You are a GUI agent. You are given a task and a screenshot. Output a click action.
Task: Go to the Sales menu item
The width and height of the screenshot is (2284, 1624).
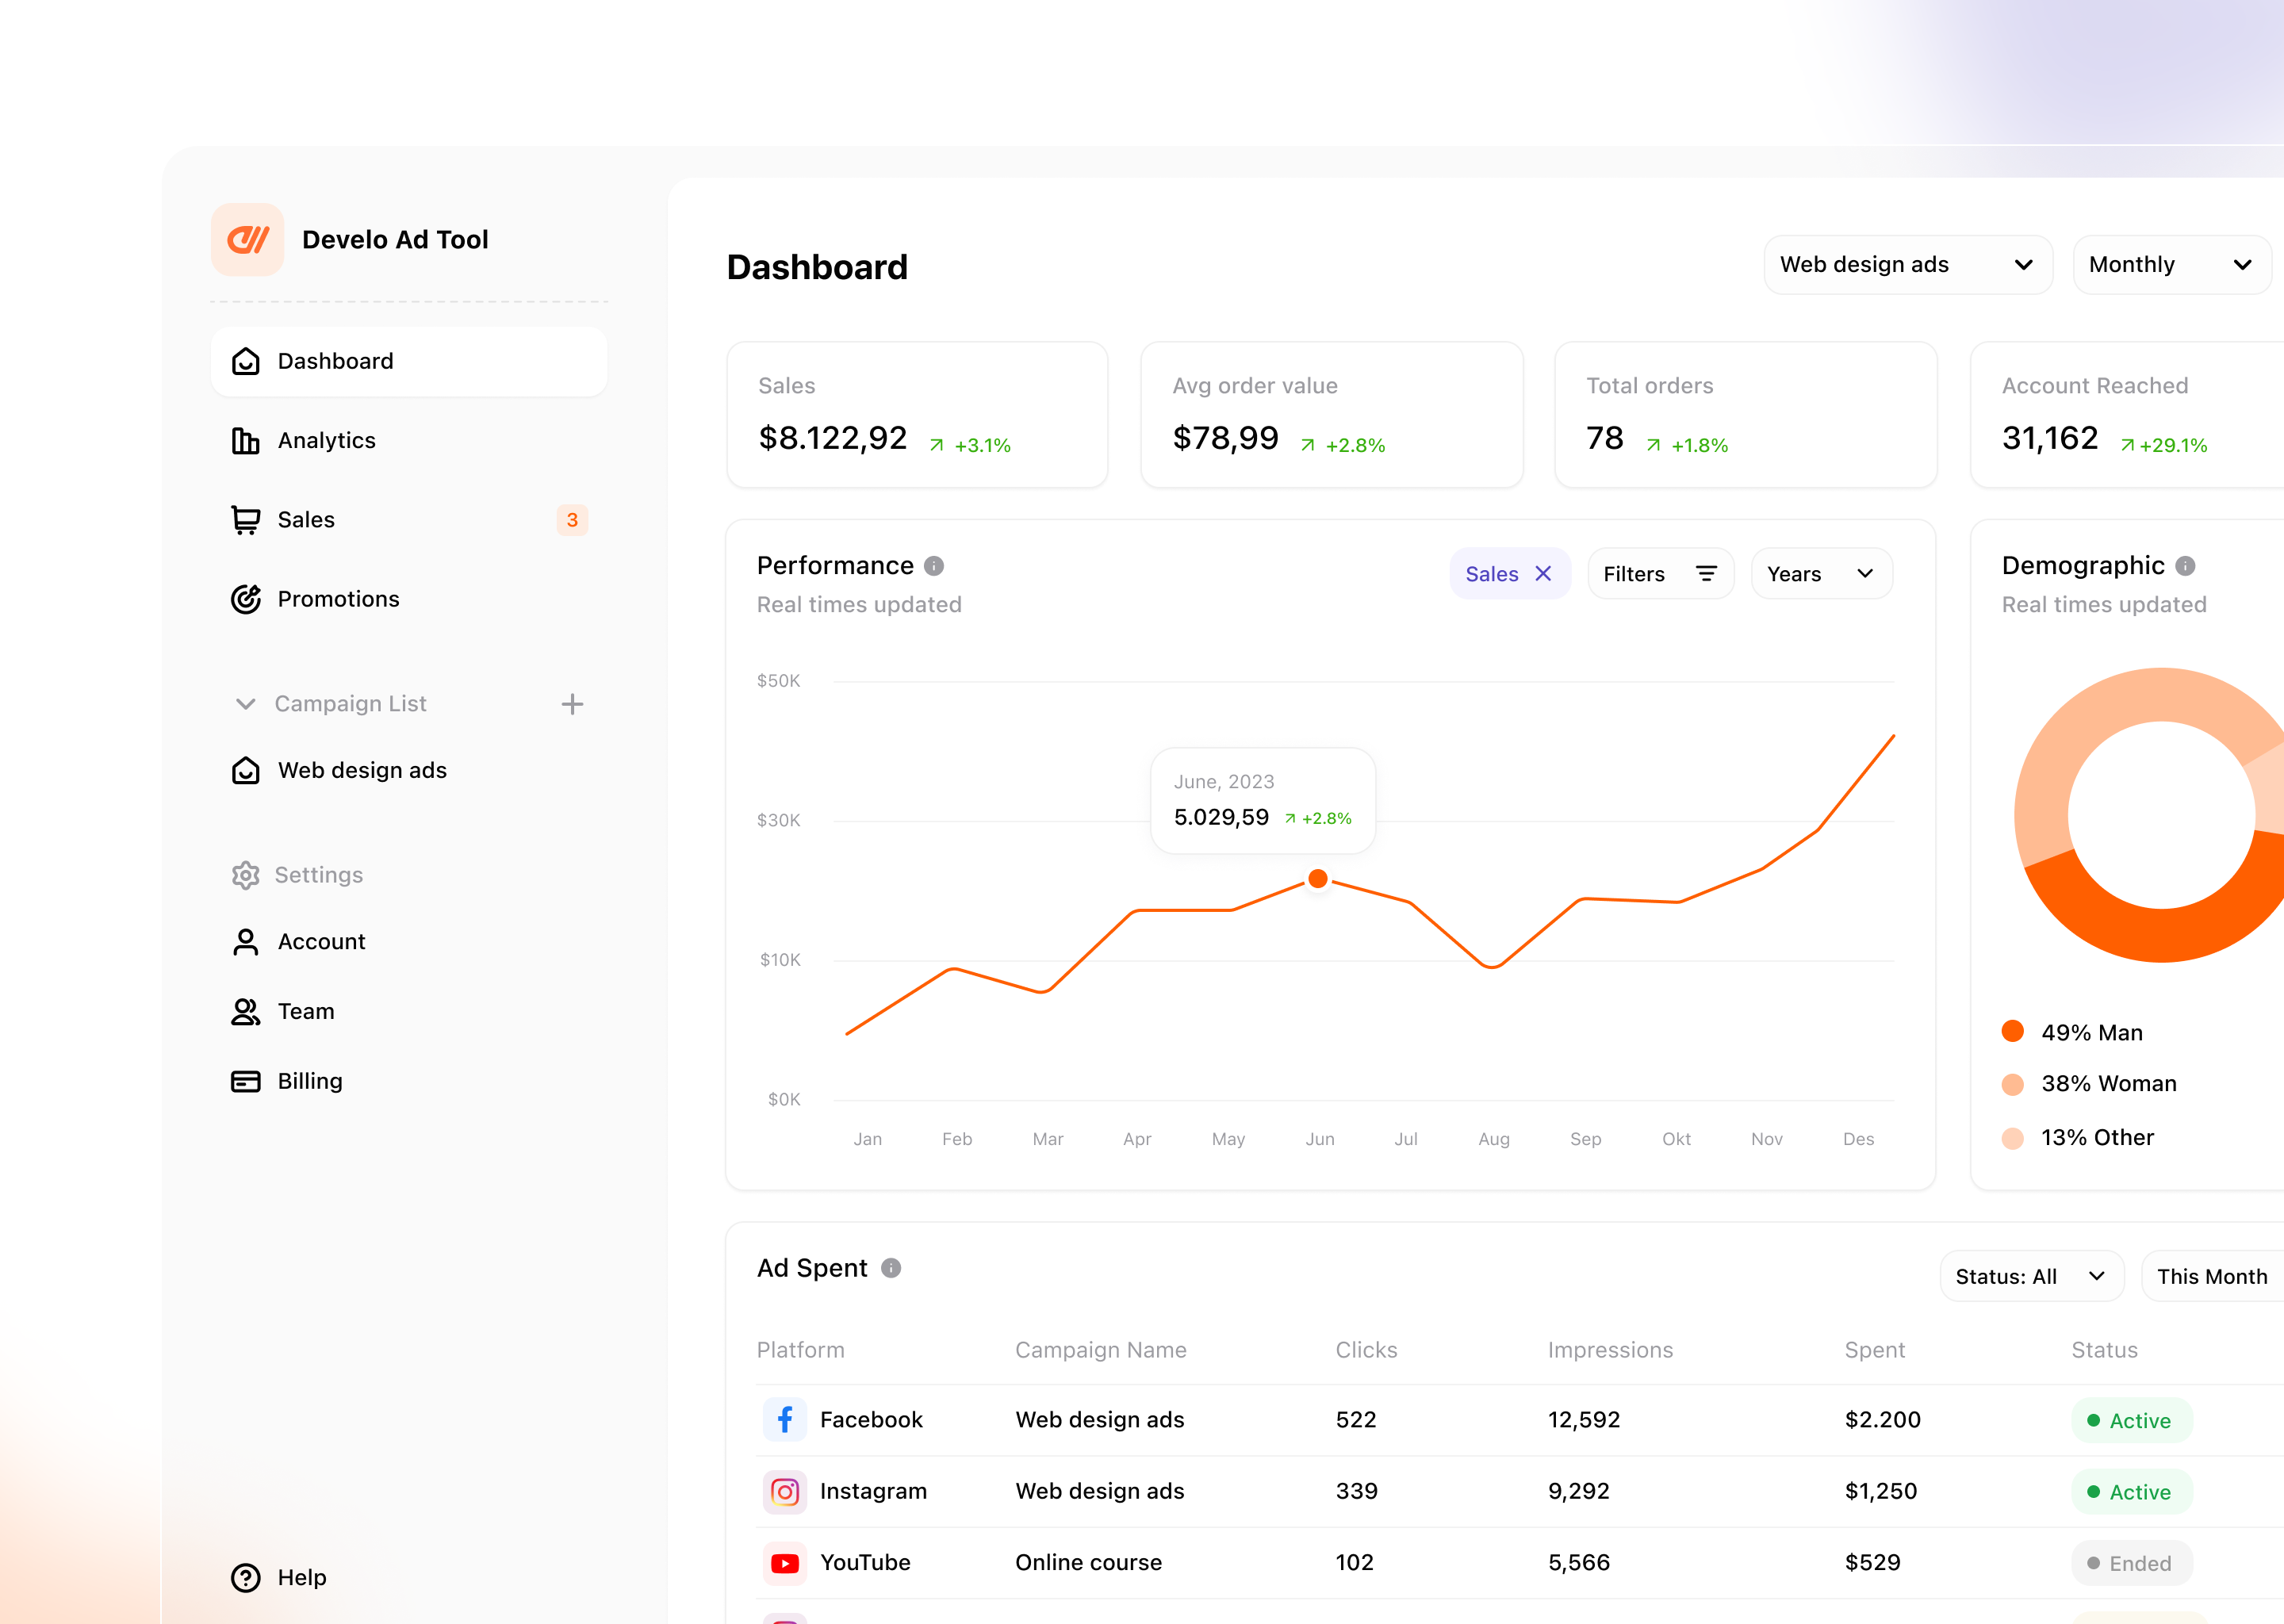click(x=409, y=520)
